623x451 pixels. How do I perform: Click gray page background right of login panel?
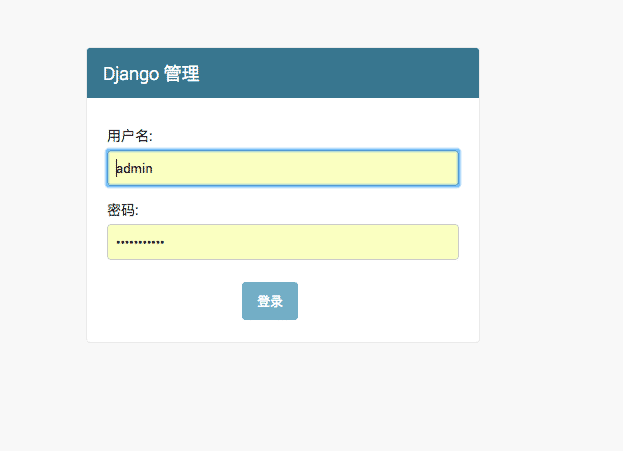tap(550, 200)
